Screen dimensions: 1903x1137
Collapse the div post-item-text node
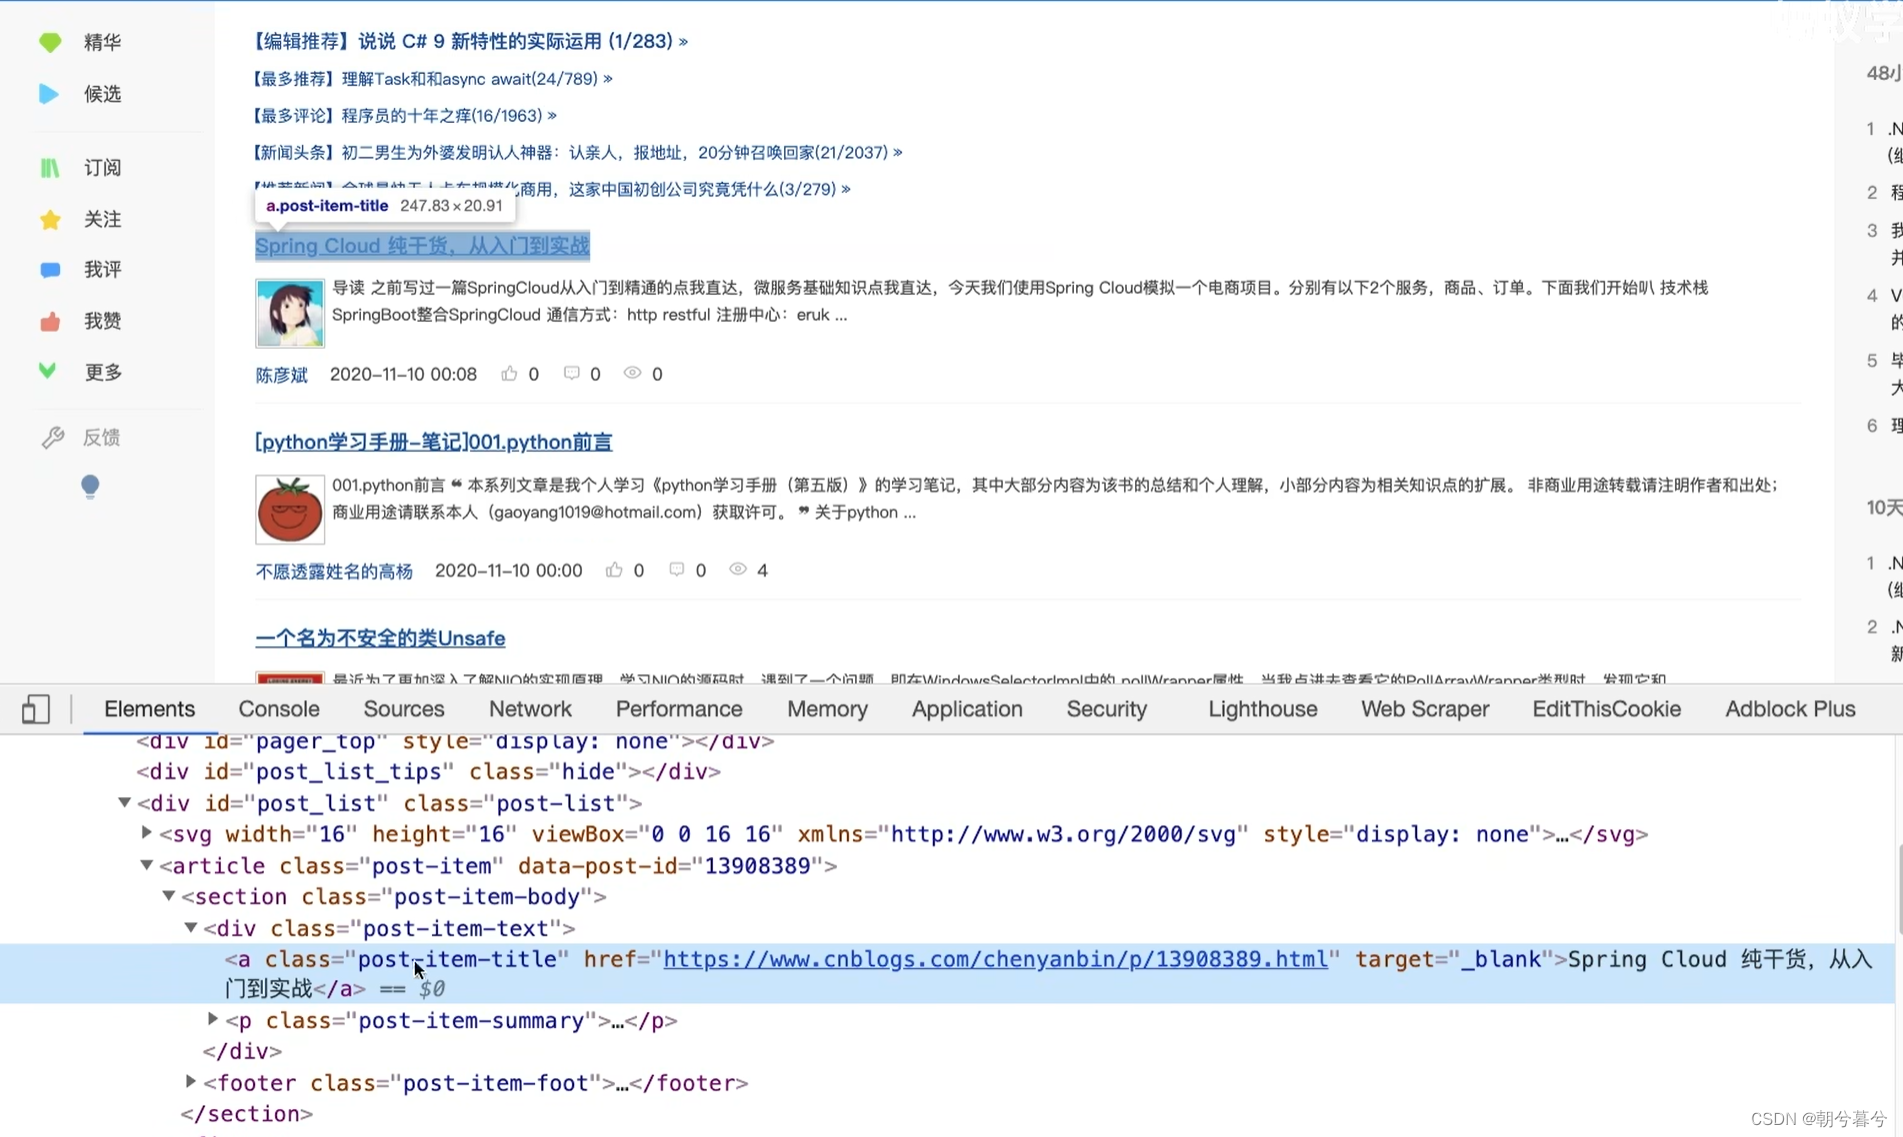191,927
